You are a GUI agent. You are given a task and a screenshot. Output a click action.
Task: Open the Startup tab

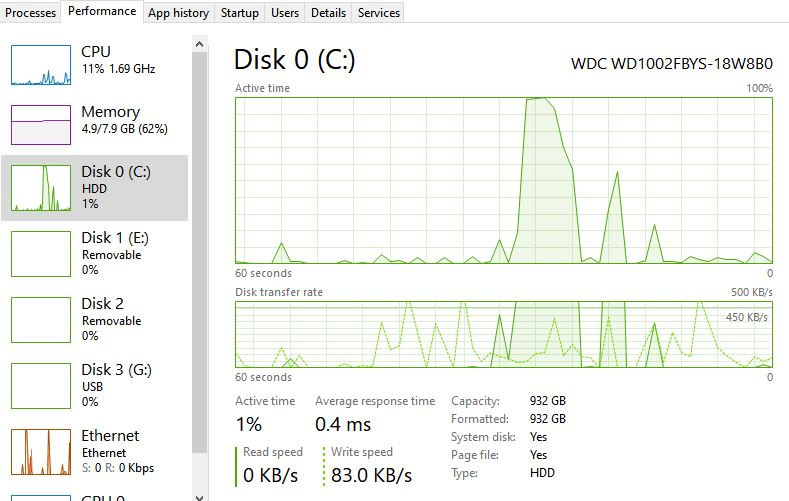[239, 13]
